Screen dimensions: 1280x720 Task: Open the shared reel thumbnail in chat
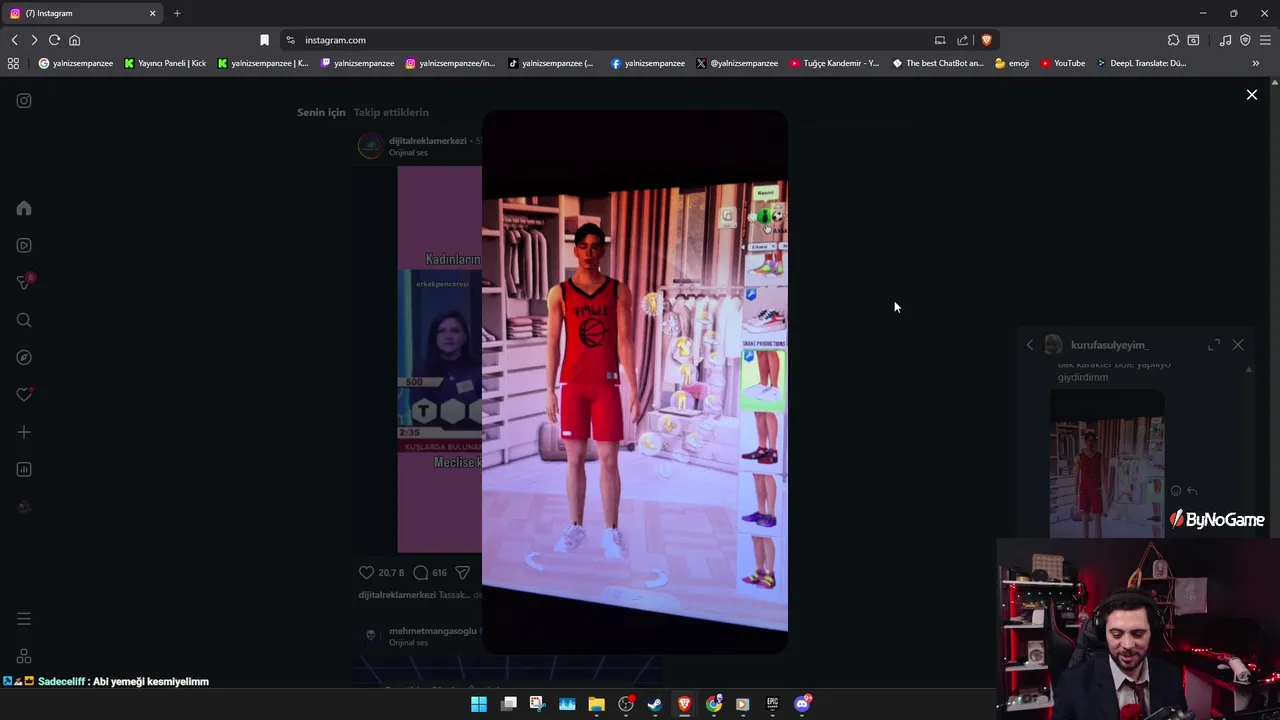pos(1107,465)
